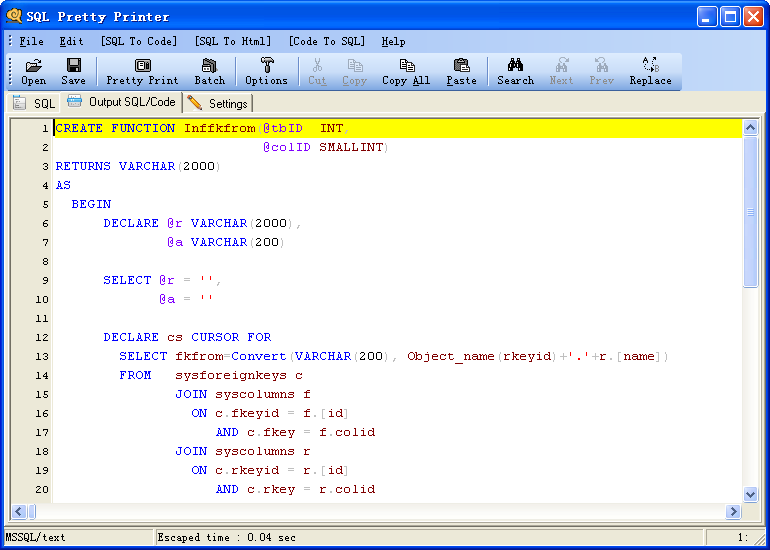Click the MSSQL/text status bar entry
Screen dimensions: 770x550
pyautogui.click(x=35, y=537)
